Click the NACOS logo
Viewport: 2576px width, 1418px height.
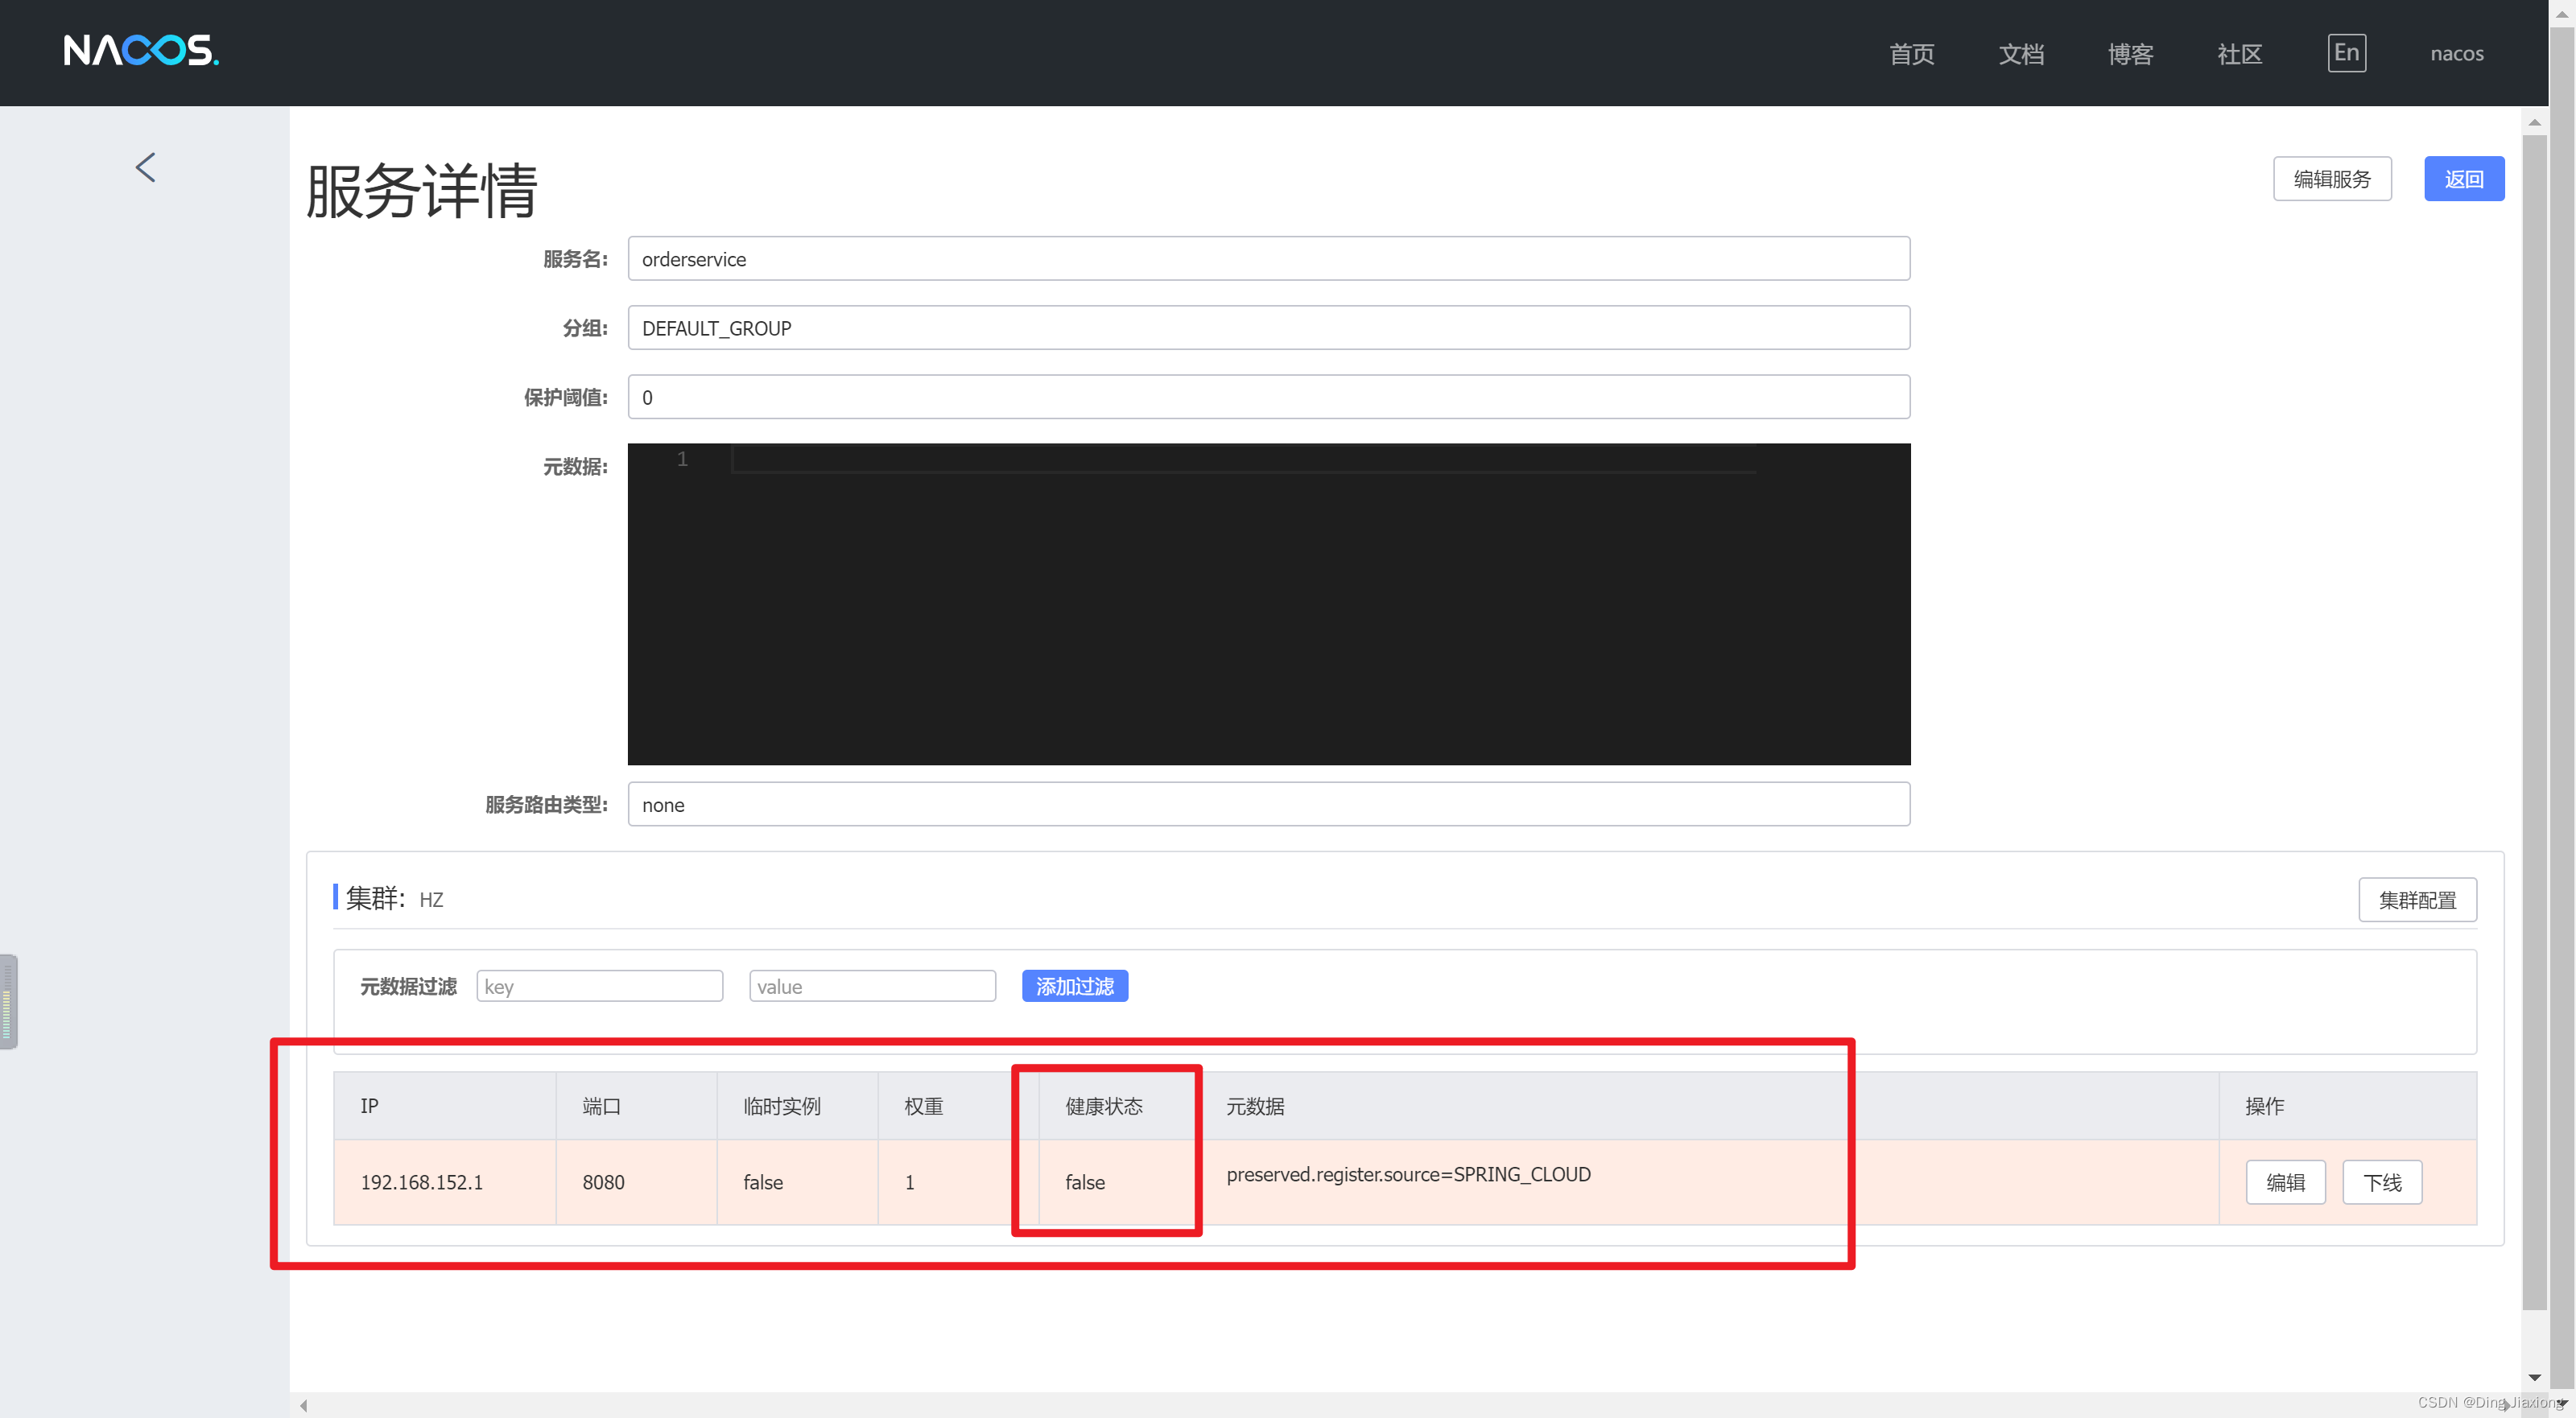pos(141,50)
